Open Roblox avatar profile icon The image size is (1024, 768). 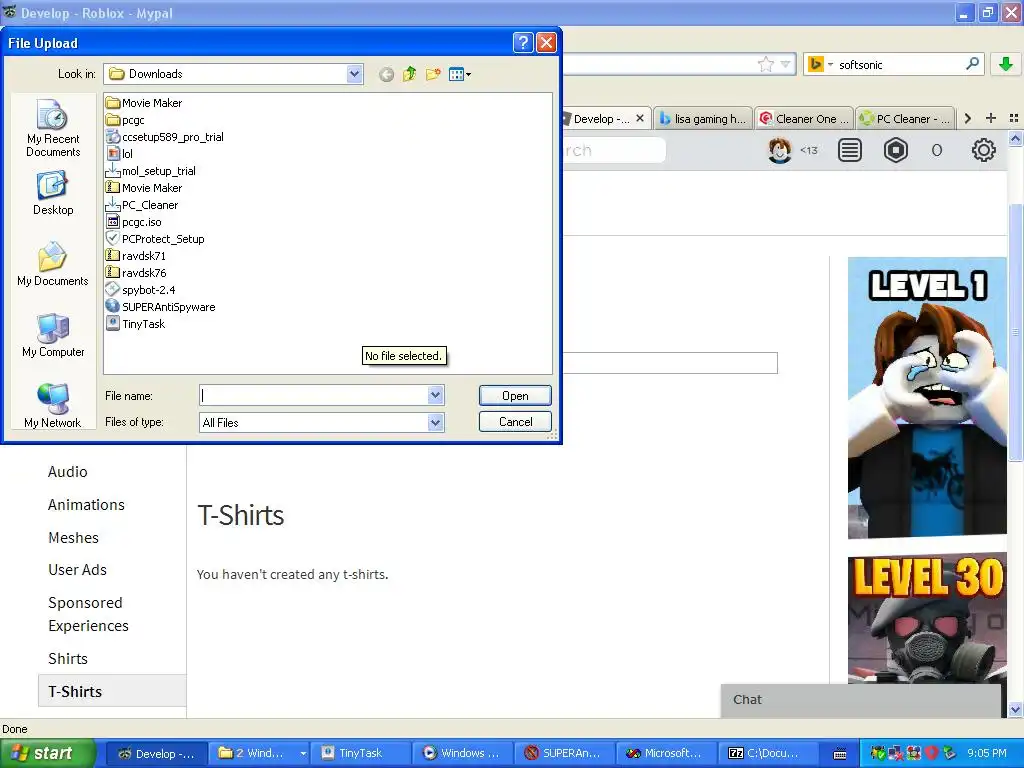(779, 150)
